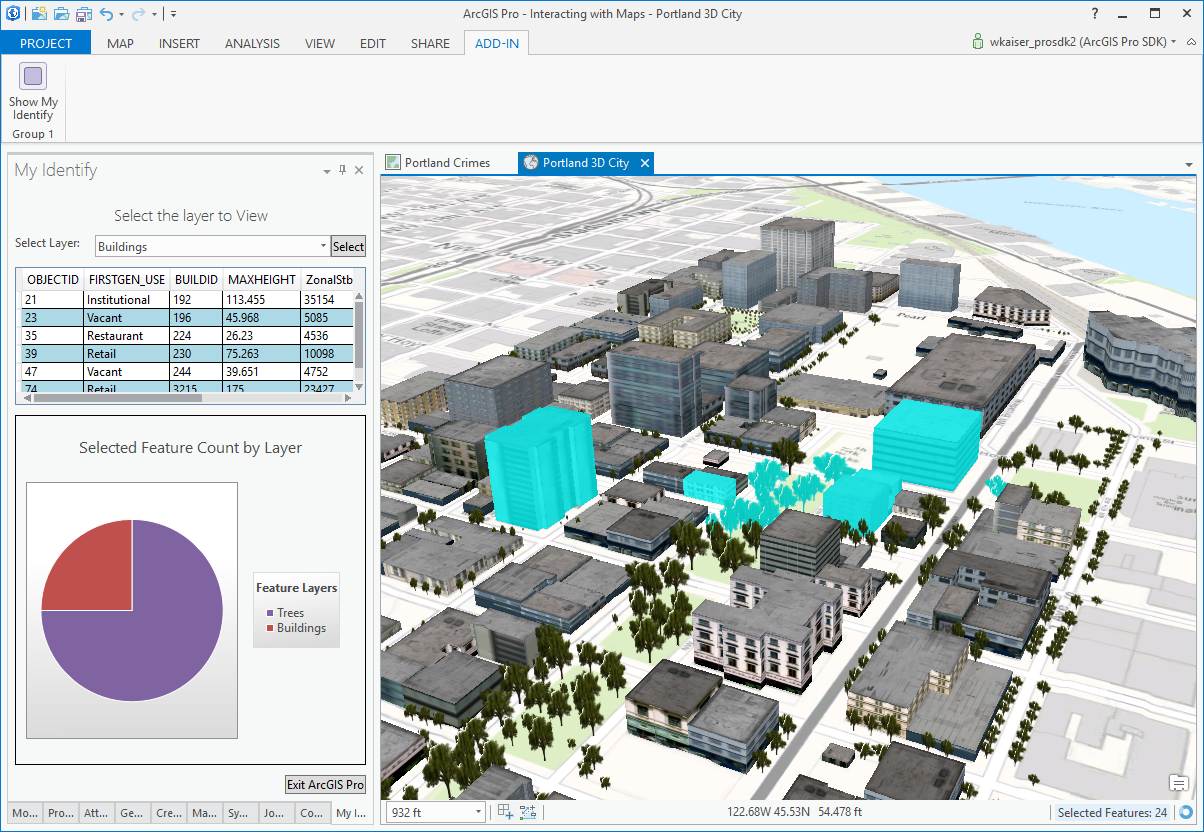
Task: Open the map scale dropdown showing 932 ft
Action: [x=471, y=811]
